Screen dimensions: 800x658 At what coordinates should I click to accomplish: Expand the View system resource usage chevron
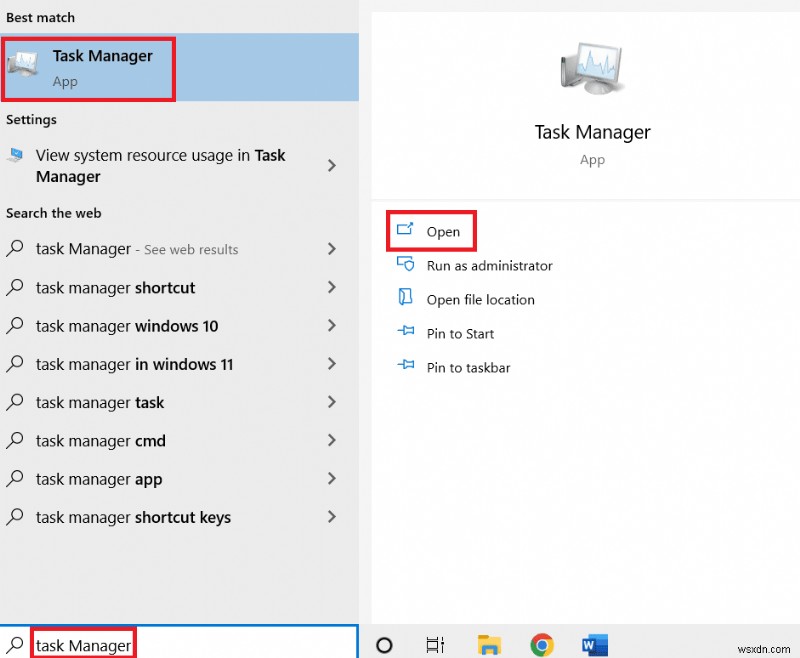pos(332,166)
